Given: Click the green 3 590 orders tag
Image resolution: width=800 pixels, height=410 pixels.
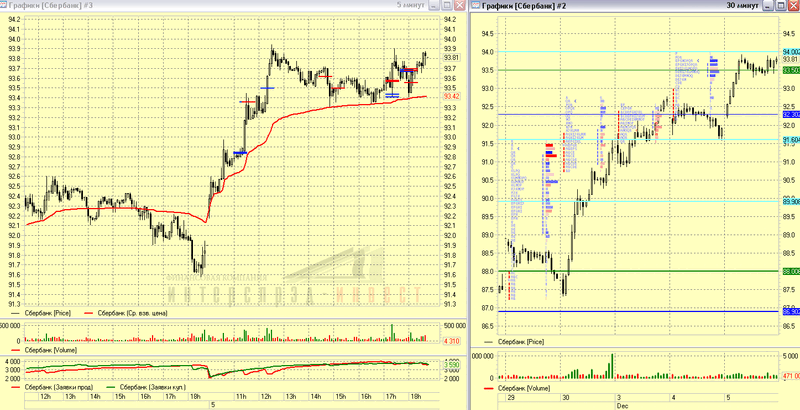Looking at the screenshot, I should click(452, 365).
